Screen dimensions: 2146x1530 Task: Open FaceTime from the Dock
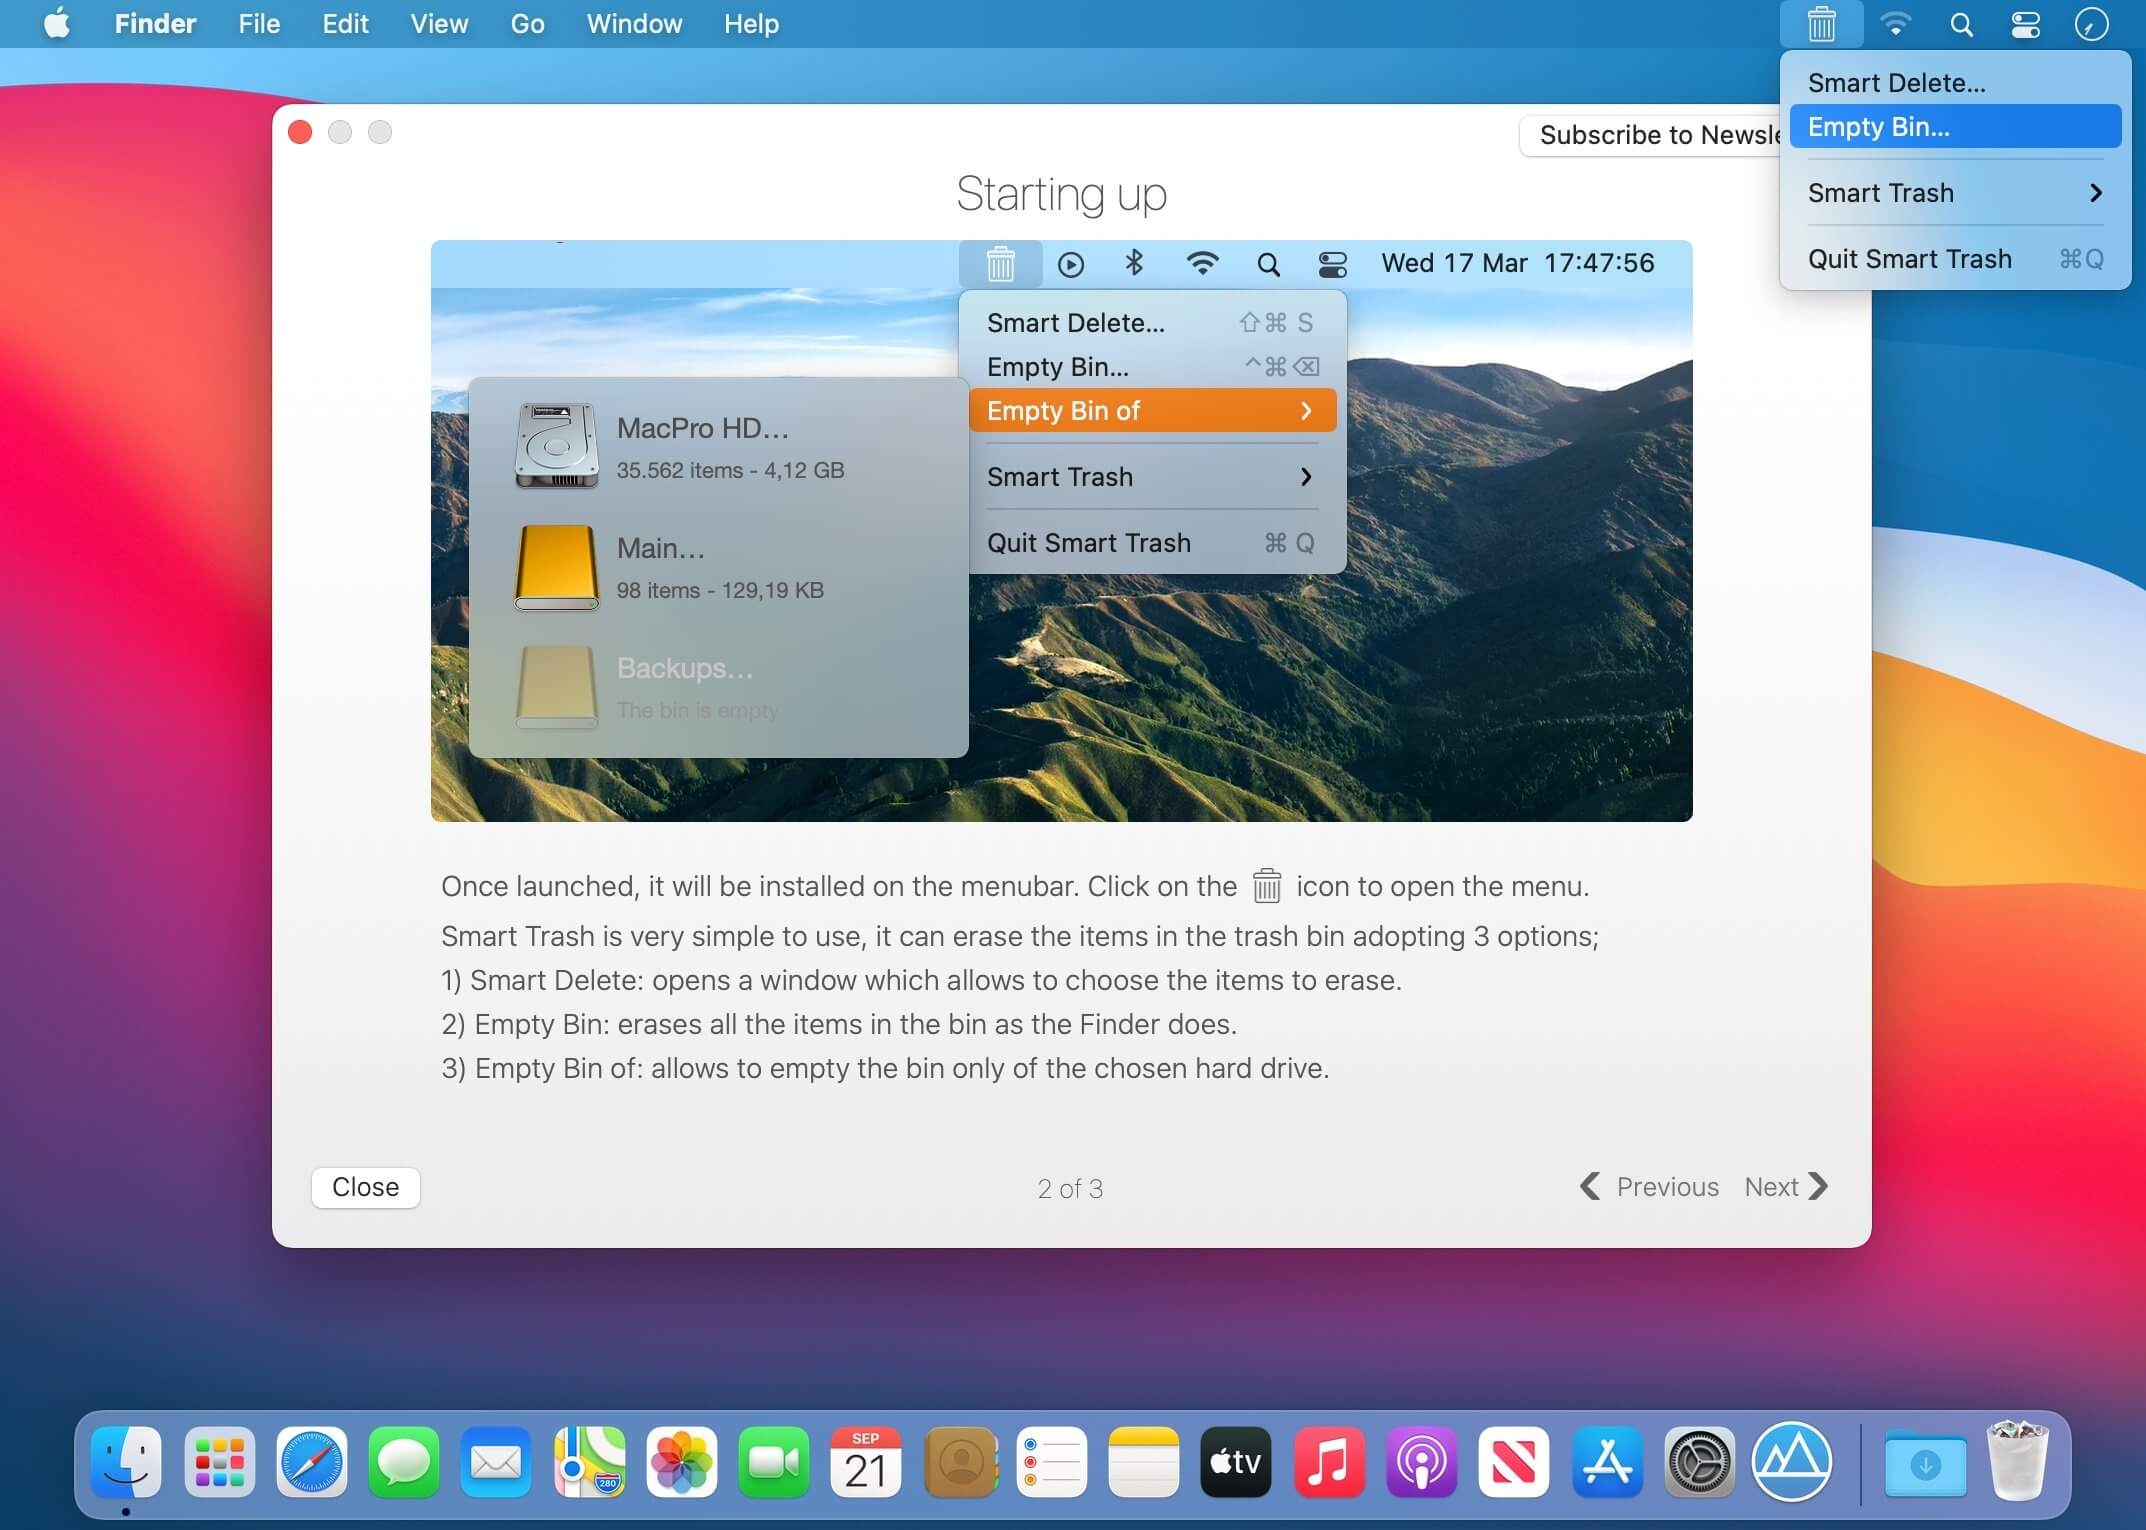point(774,1462)
